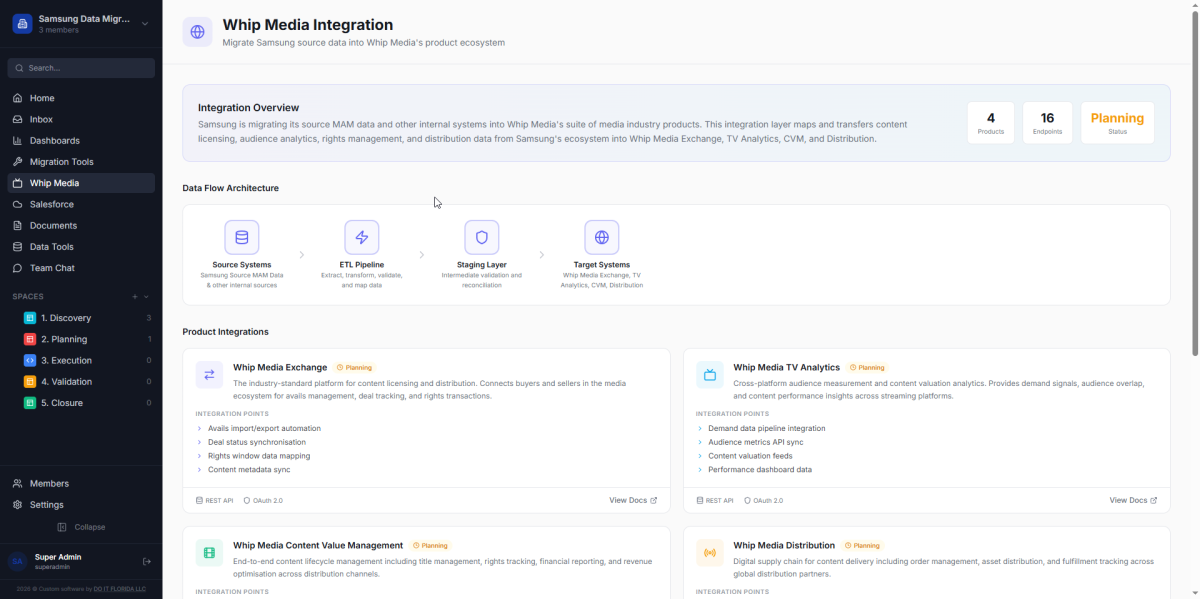
Task: Open the Samsung Data Migration workspace dropdown
Action: point(145,24)
